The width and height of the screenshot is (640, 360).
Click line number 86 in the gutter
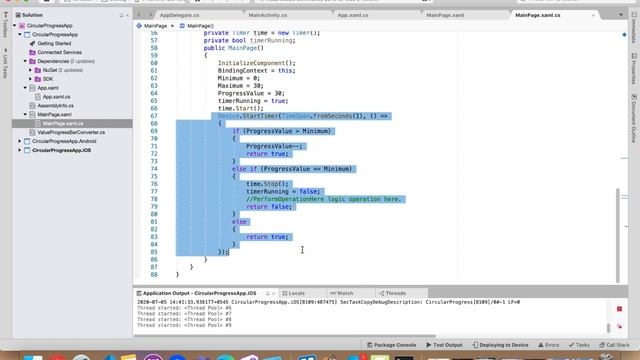[x=154, y=259]
